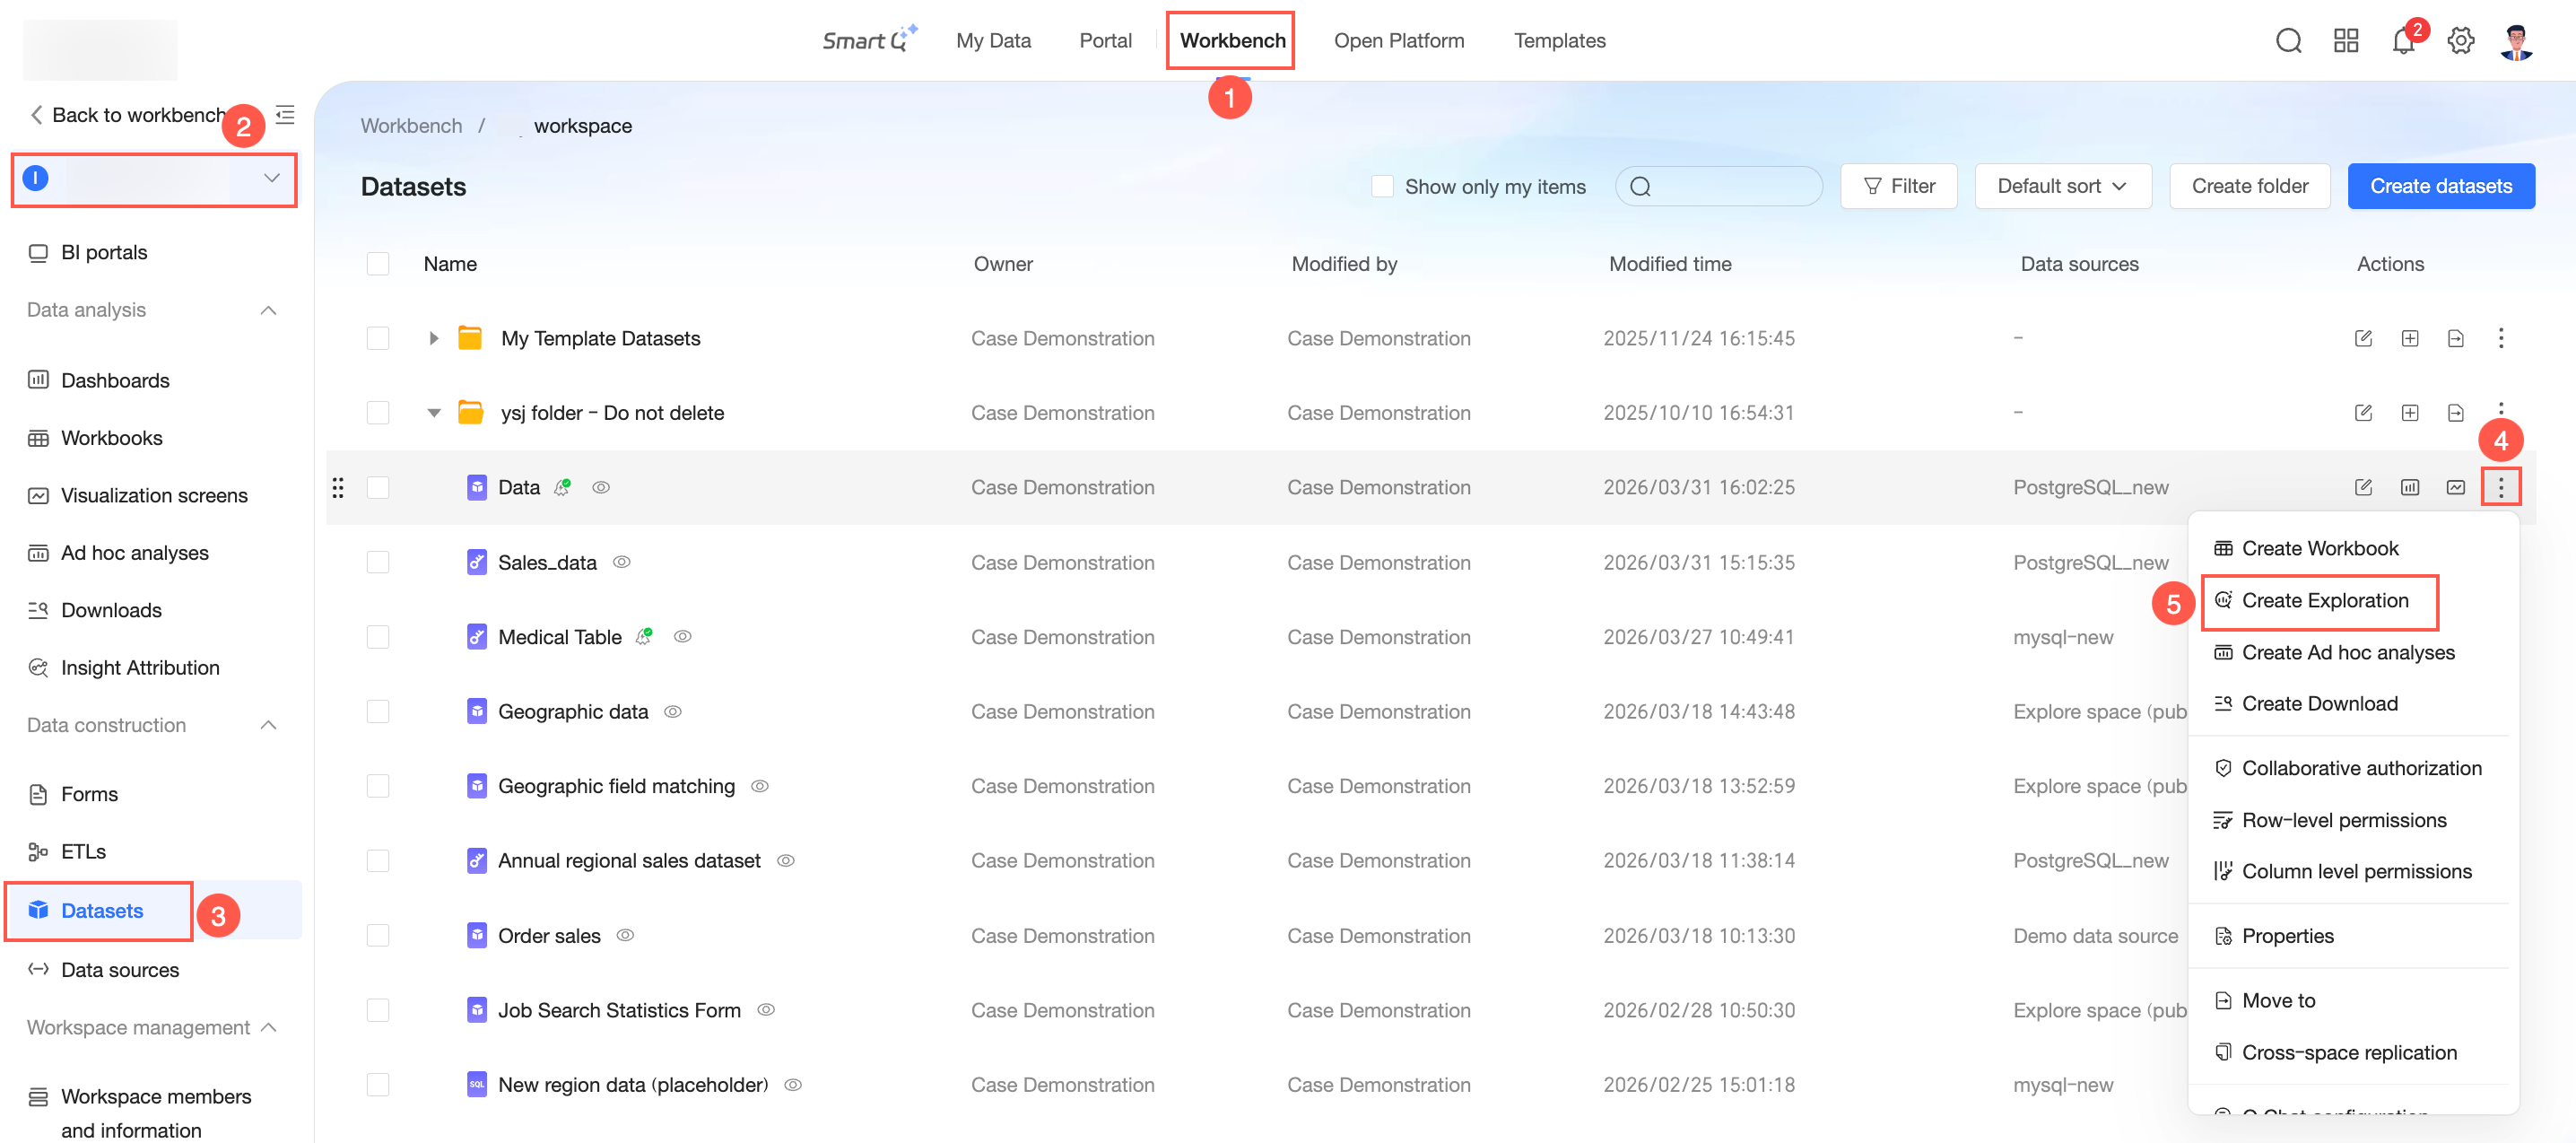Click edit icon in Data dataset row
Image resolution: width=2576 pixels, height=1143 pixels.
pyautogui.click(x=2363, y=487)
